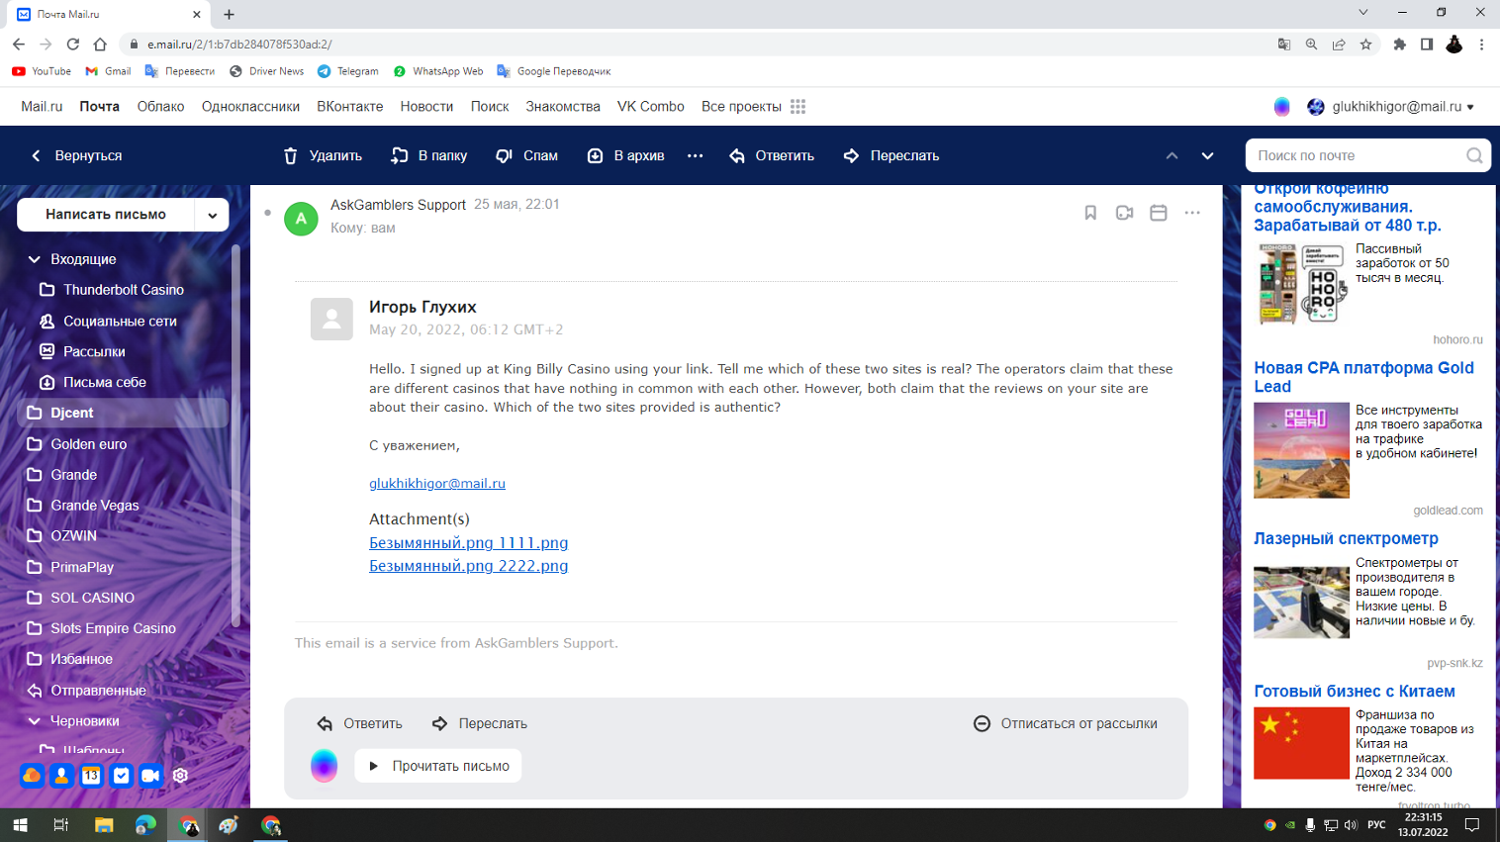The height and width of the screenshot is (842, 1500).
Task: Click the AskGamblers Support sender avatar
Action: (x=301, y=218)
